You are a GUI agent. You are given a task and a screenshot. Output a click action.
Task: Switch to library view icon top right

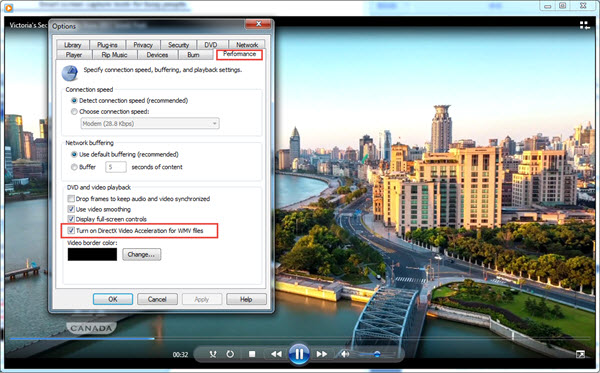(584, 26)
